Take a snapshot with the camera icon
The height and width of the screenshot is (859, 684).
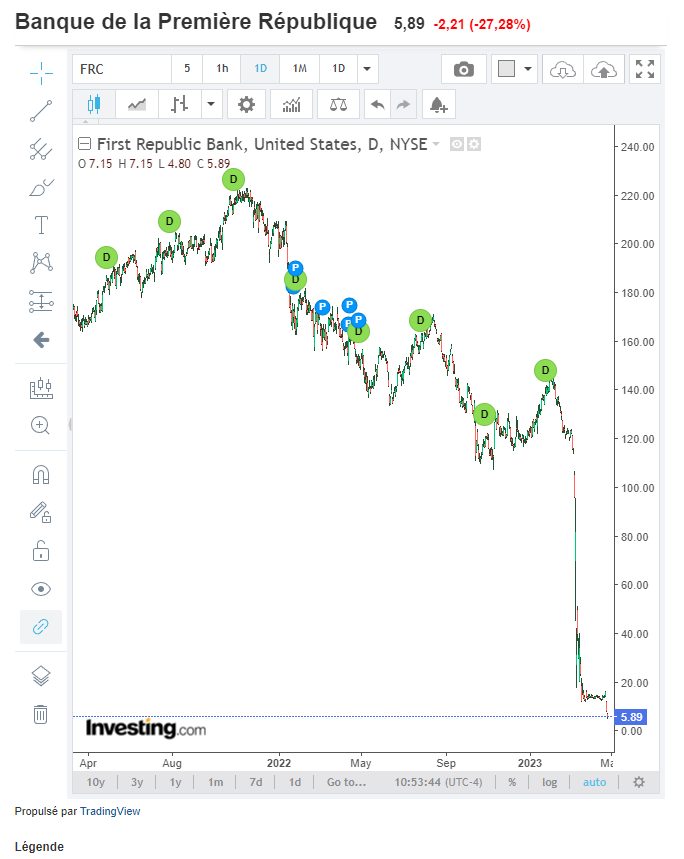click(464, 70)
